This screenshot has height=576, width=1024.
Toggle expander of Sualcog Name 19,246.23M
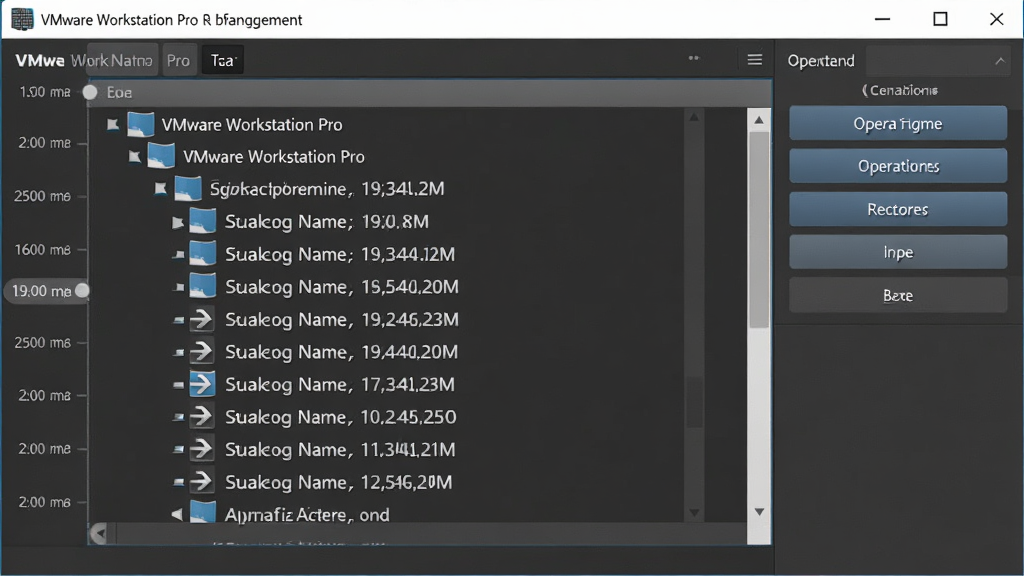pos(178,320)
